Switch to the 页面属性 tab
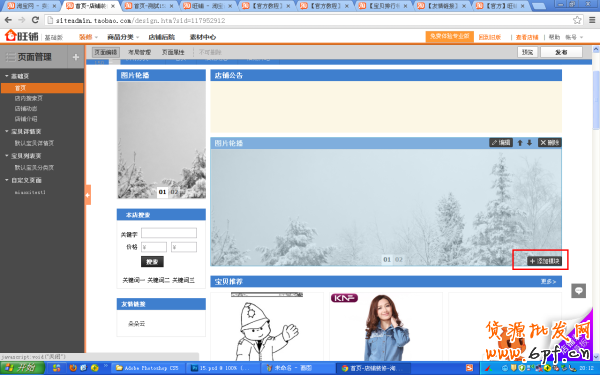Image resolution: width=600 pixels, height=375 pixels. tap(173, 52)
